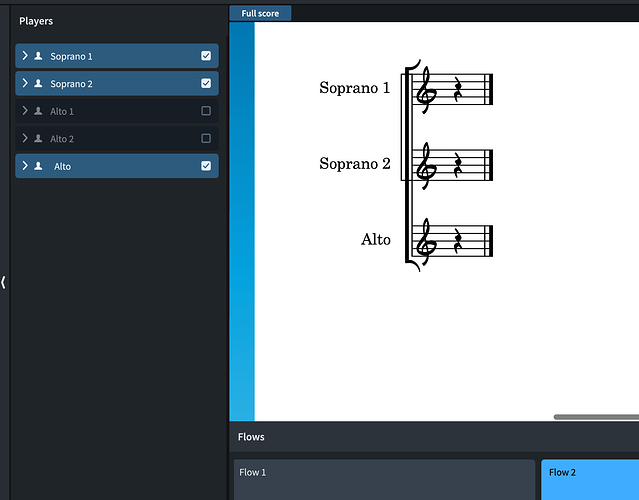Select the rest on the Soprano 2 staff

coord(458,166)
